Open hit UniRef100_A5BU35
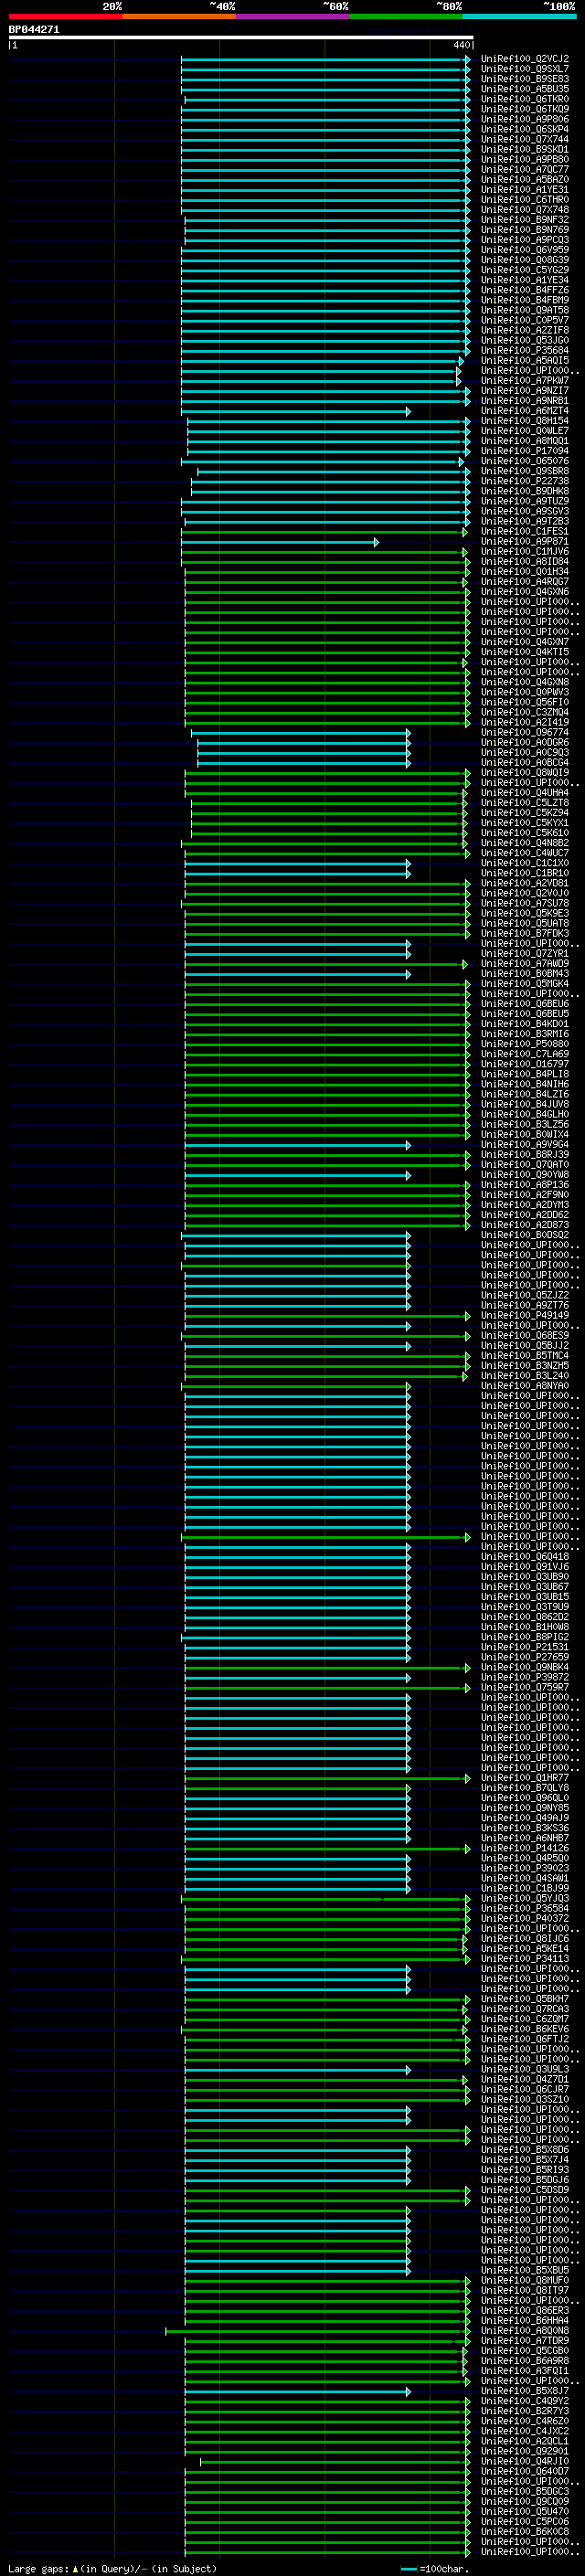Viewport: 585px width, 2576px height. tap(525, 89)
